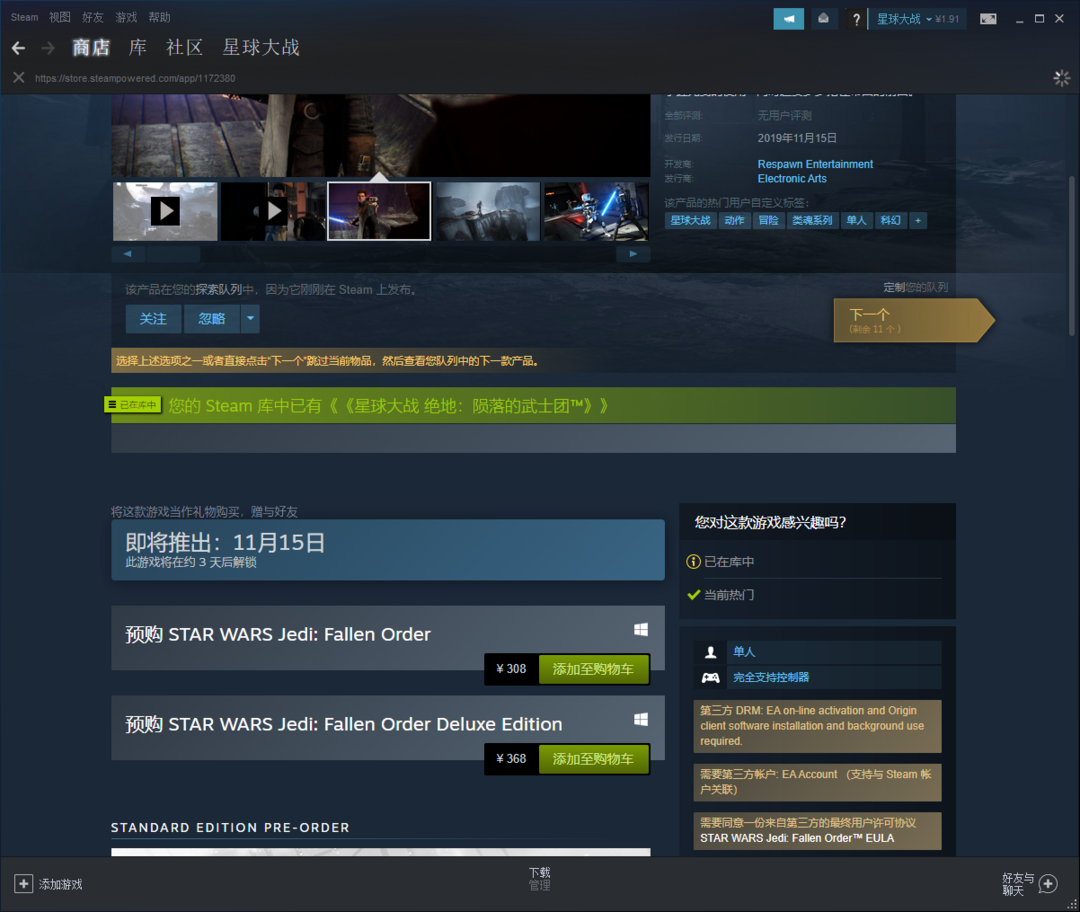Select the 动作 tag
Screen dimensions: 1080x912
[x=734, y=220]
